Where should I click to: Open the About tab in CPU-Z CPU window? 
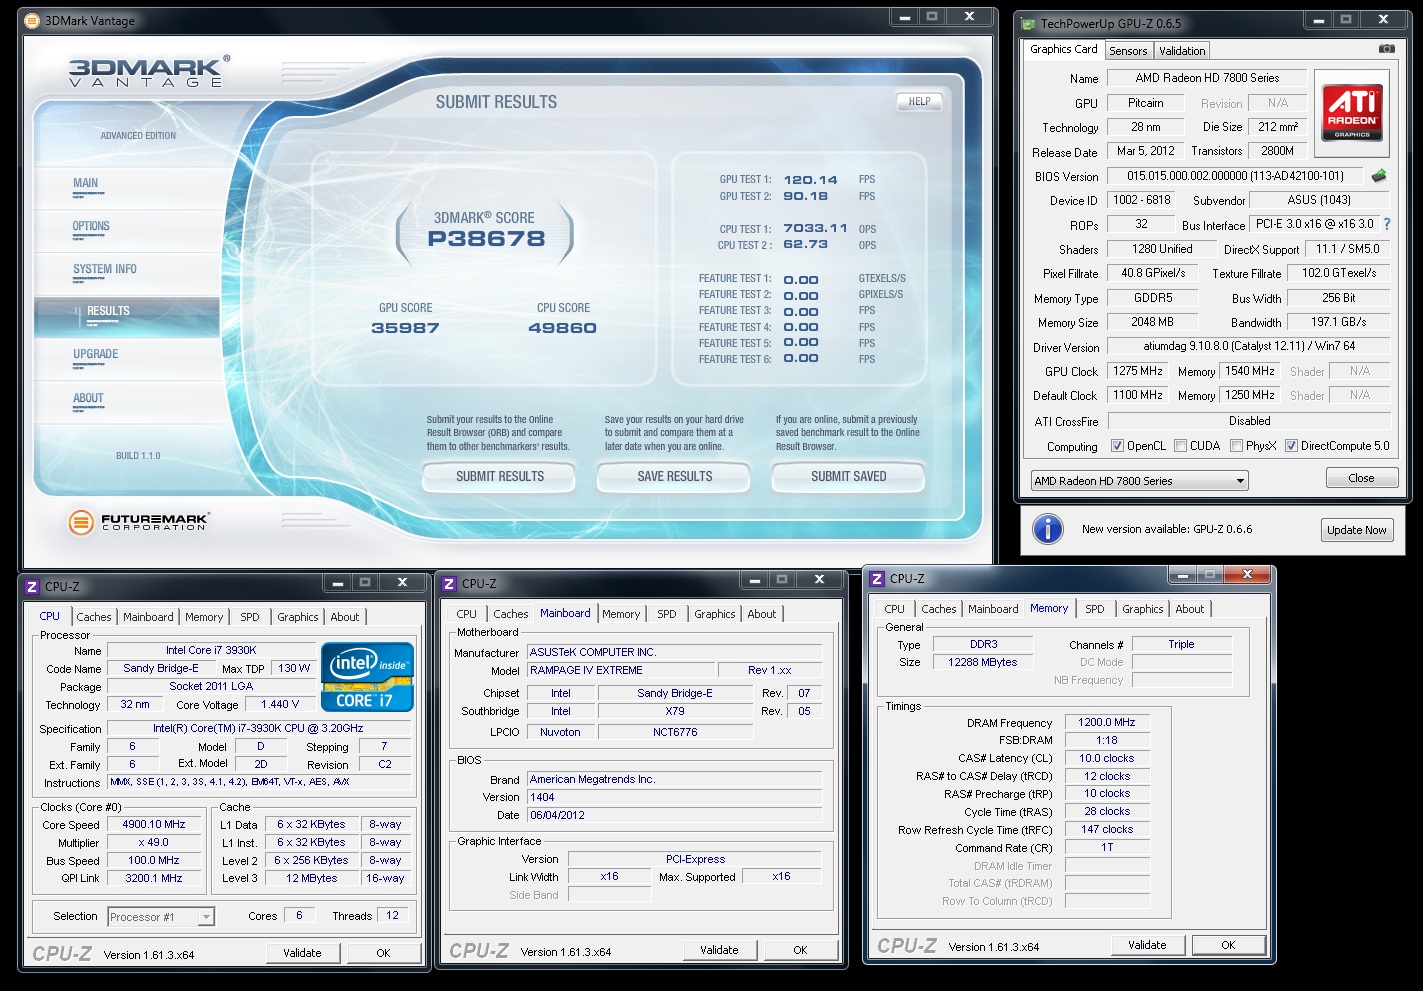345,617
